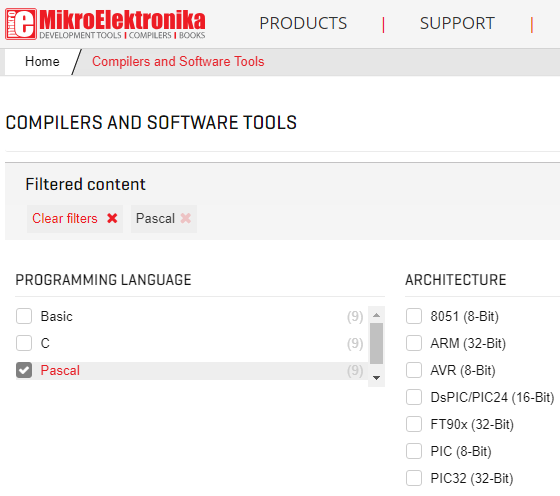Click the language list scroll down arrow

click(x=376, y=378)
